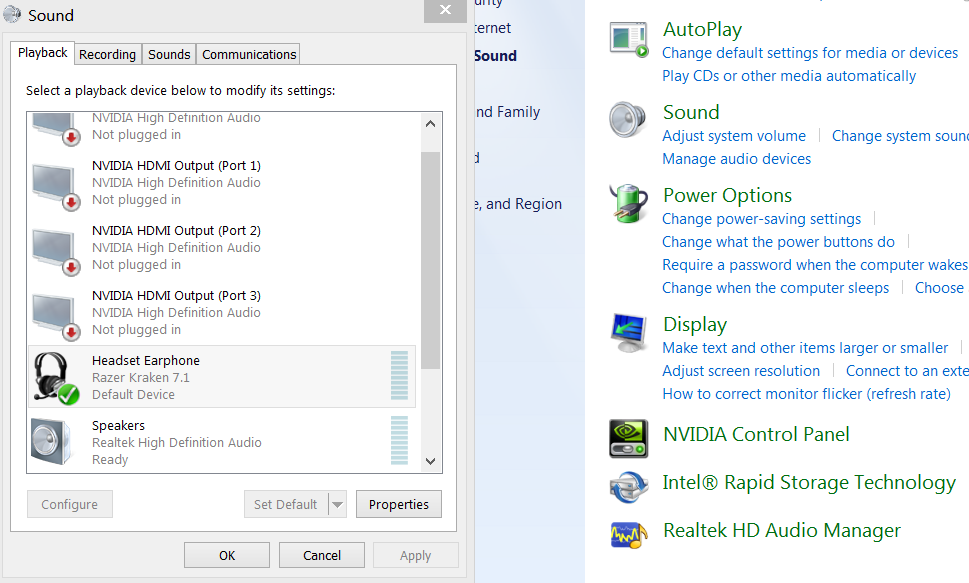This screenshot has height=583, width=969.
Task: Open NVIDIA Control Panel link
Action: tap(756, 435)
